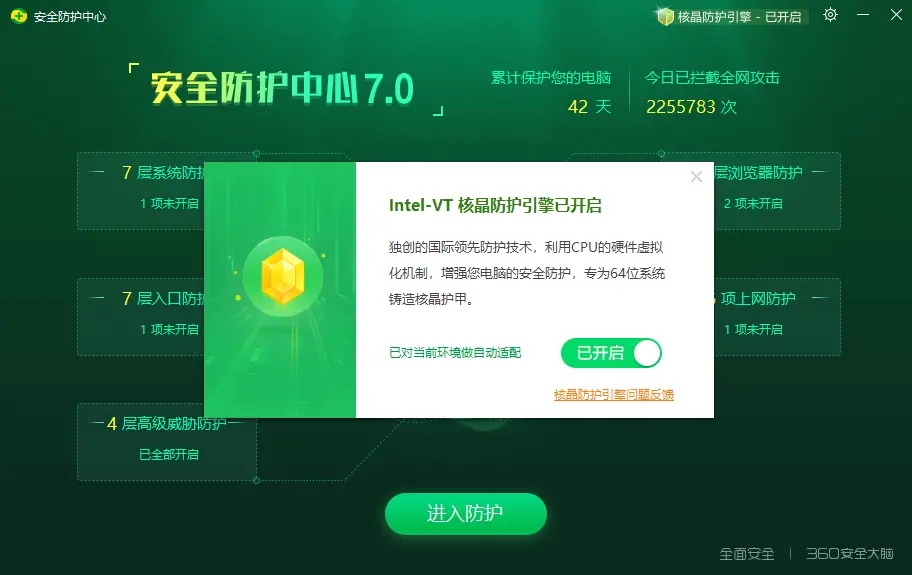Open the settings gear icon
Image resolution: width=912 pixels, height=575 pixels.
[830, 15]
